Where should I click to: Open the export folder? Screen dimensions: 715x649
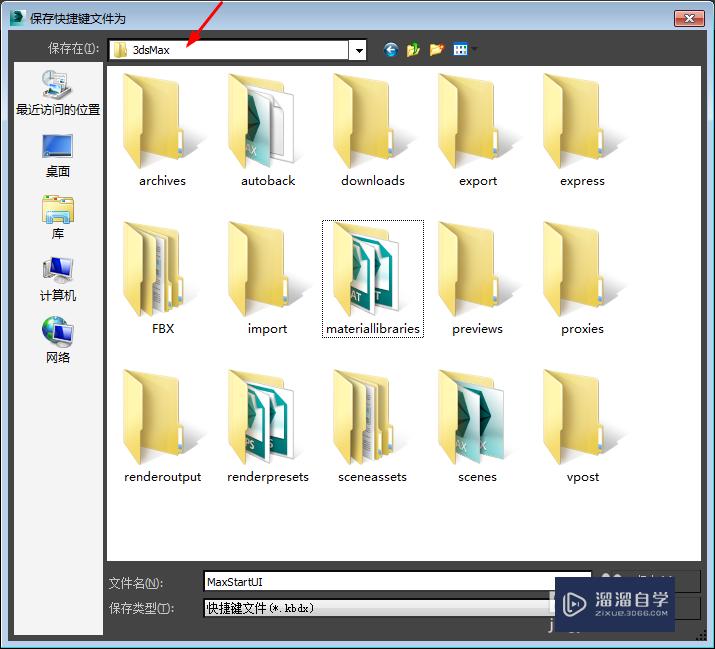[x=477, y=131]
